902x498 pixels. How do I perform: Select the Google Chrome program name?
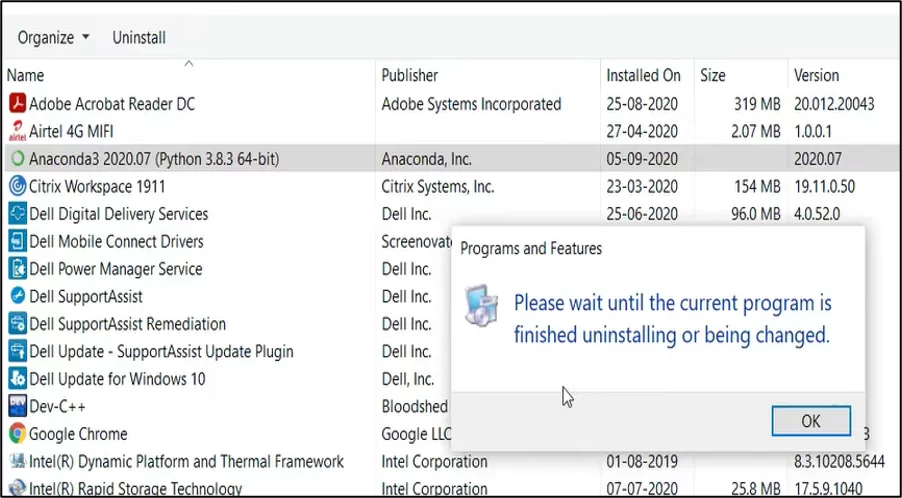[x=78, y=434]
